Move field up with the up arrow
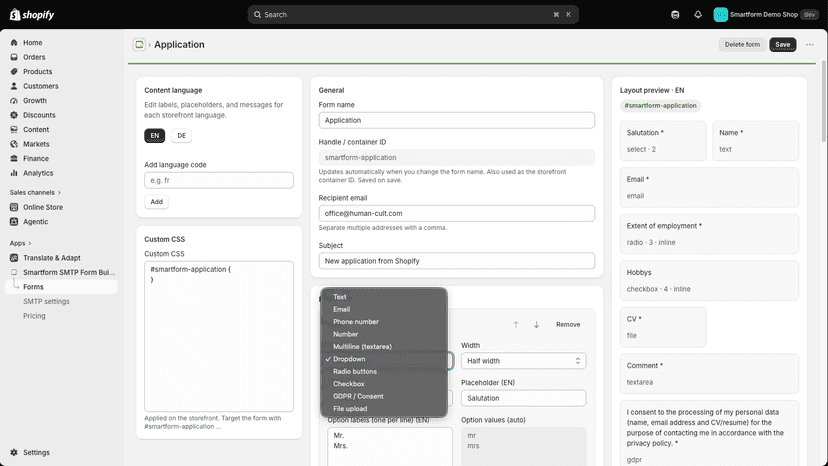The height and width of the screenshot is (466, 828). click(516, 324)
